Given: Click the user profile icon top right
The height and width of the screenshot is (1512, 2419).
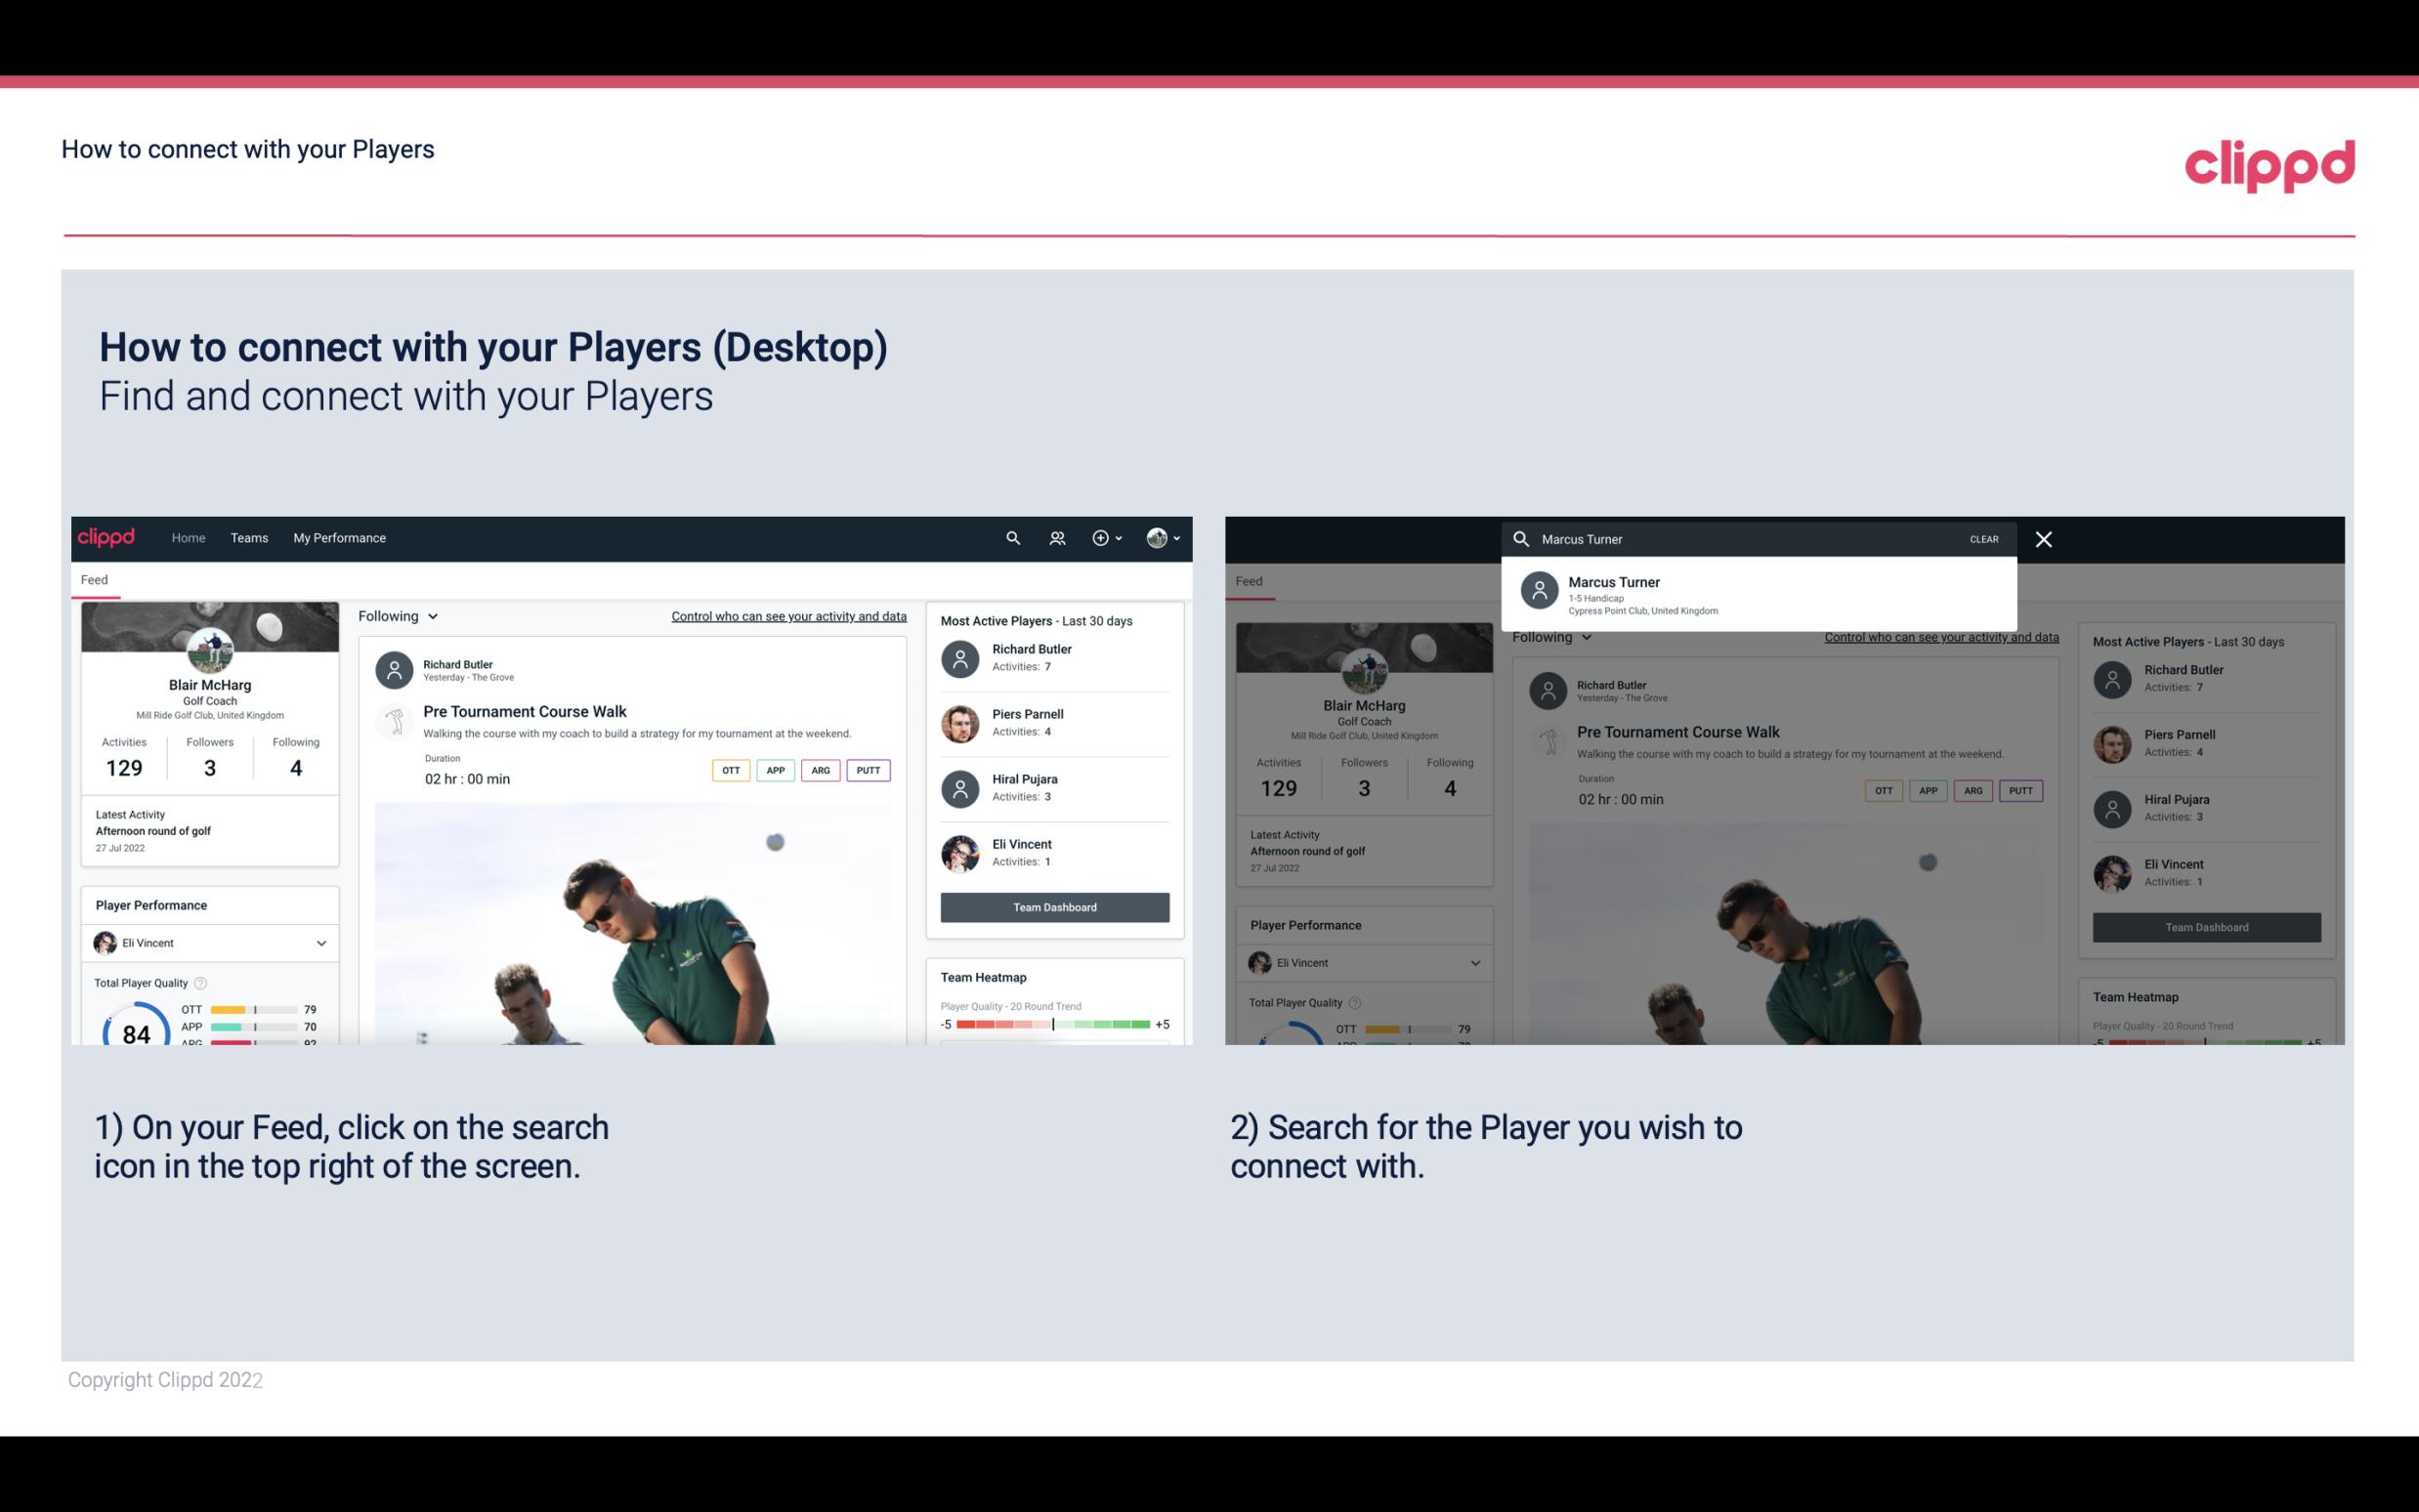Looking at the screenshot, I should (1158, 536).
